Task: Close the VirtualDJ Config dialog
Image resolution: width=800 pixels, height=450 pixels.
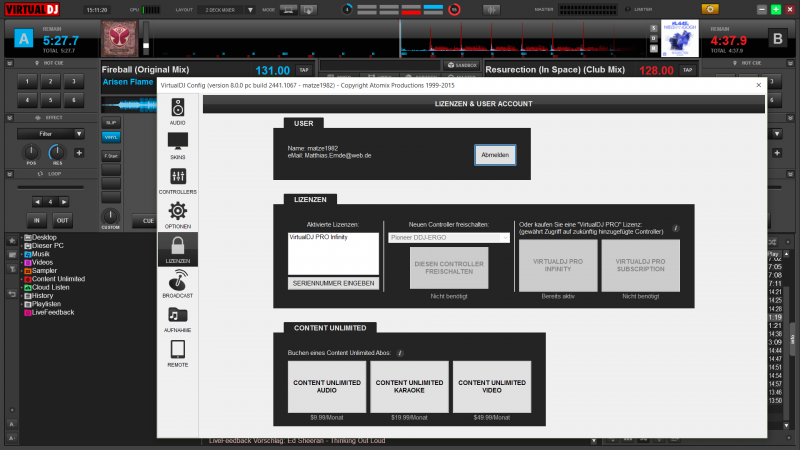Action: tap(758, 85)
